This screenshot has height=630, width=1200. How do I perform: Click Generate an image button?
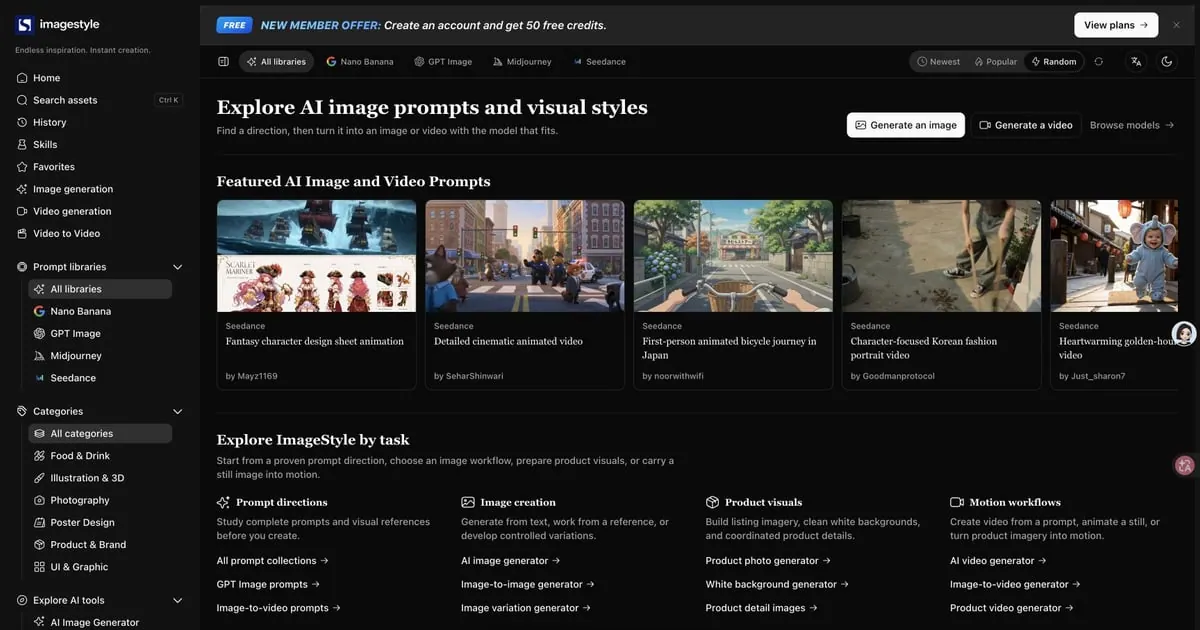point(906,125)
